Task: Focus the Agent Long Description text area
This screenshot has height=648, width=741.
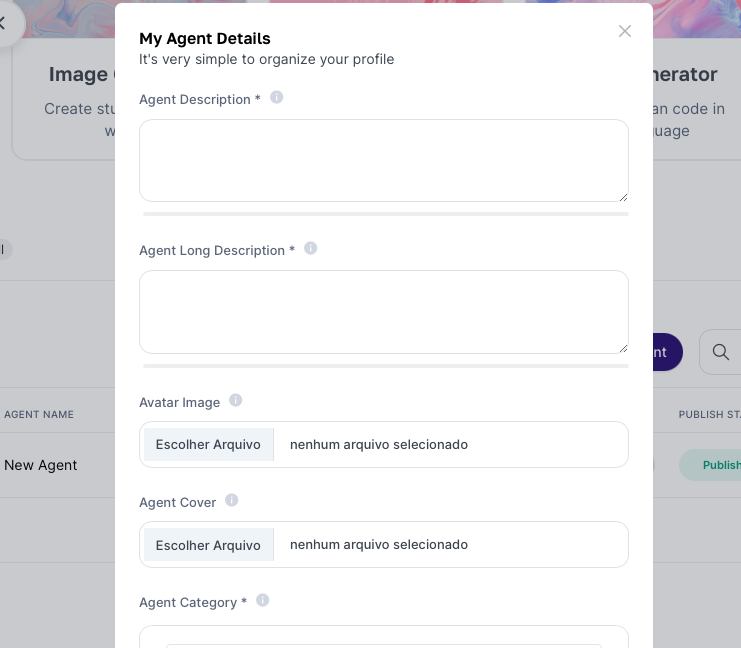Action: [384, 312]
